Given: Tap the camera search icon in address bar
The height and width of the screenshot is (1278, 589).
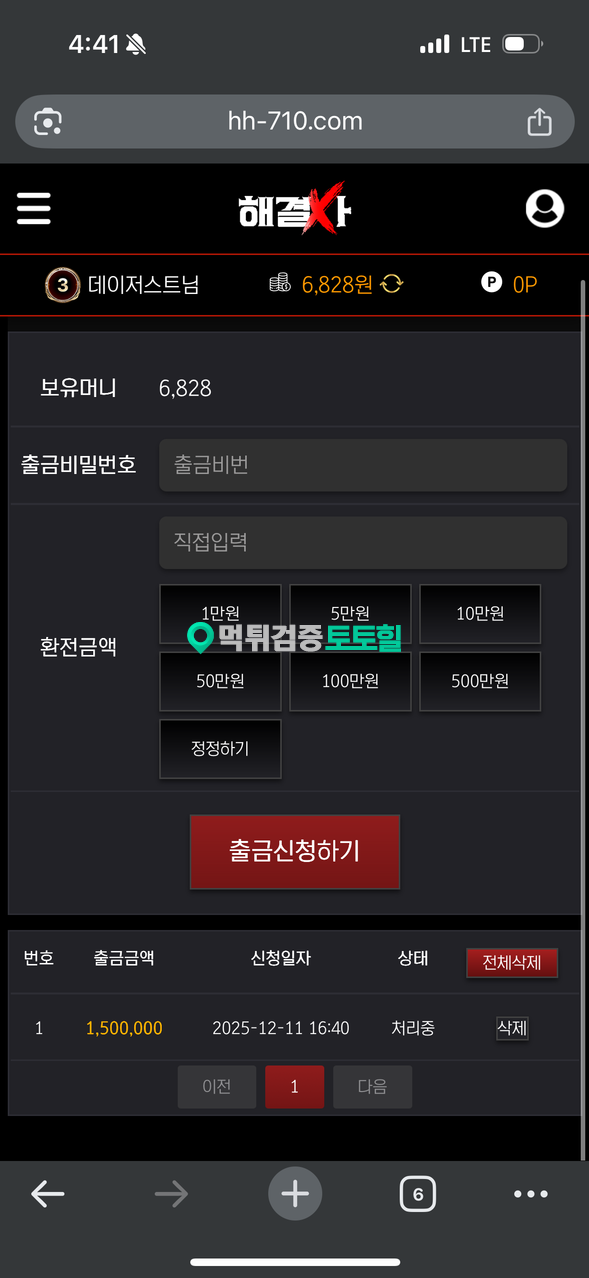Looking at the screenshot, I should [48, 122].
